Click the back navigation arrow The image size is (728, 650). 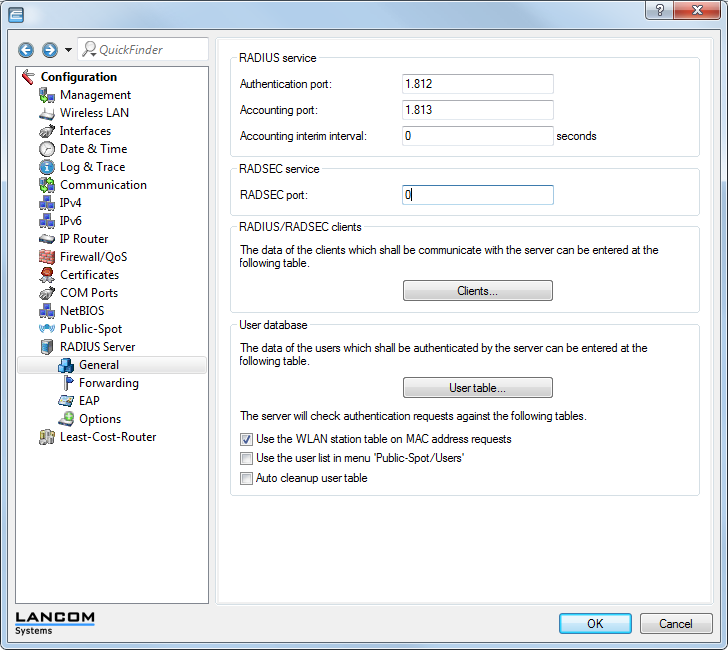[26, 50]
